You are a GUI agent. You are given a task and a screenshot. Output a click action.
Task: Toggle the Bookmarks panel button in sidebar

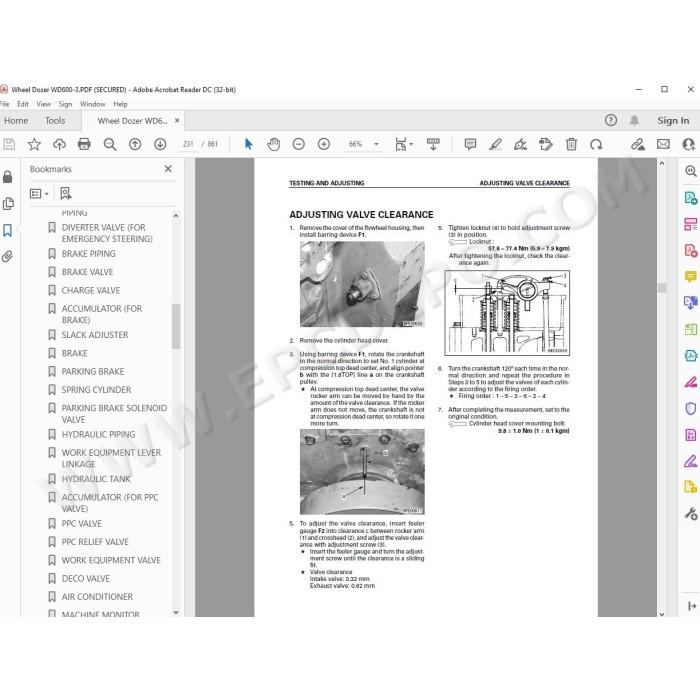[7, 230]
